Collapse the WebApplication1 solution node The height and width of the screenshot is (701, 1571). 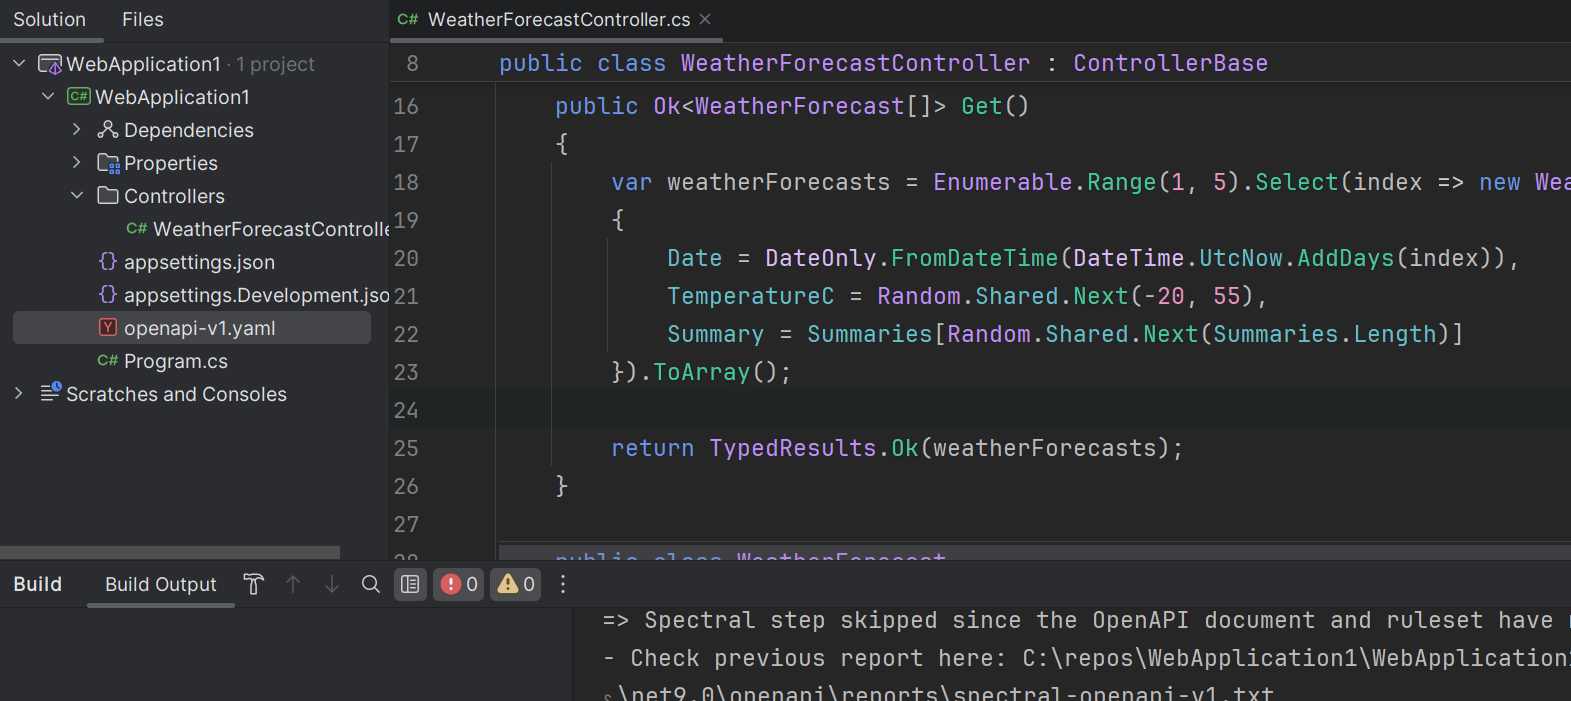tap(19, 64)
